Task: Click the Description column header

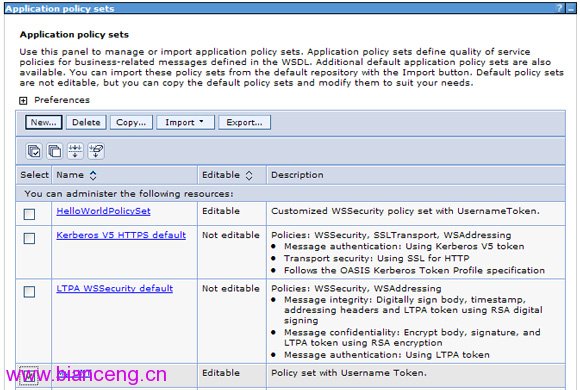Action: [x=297, y=175]
